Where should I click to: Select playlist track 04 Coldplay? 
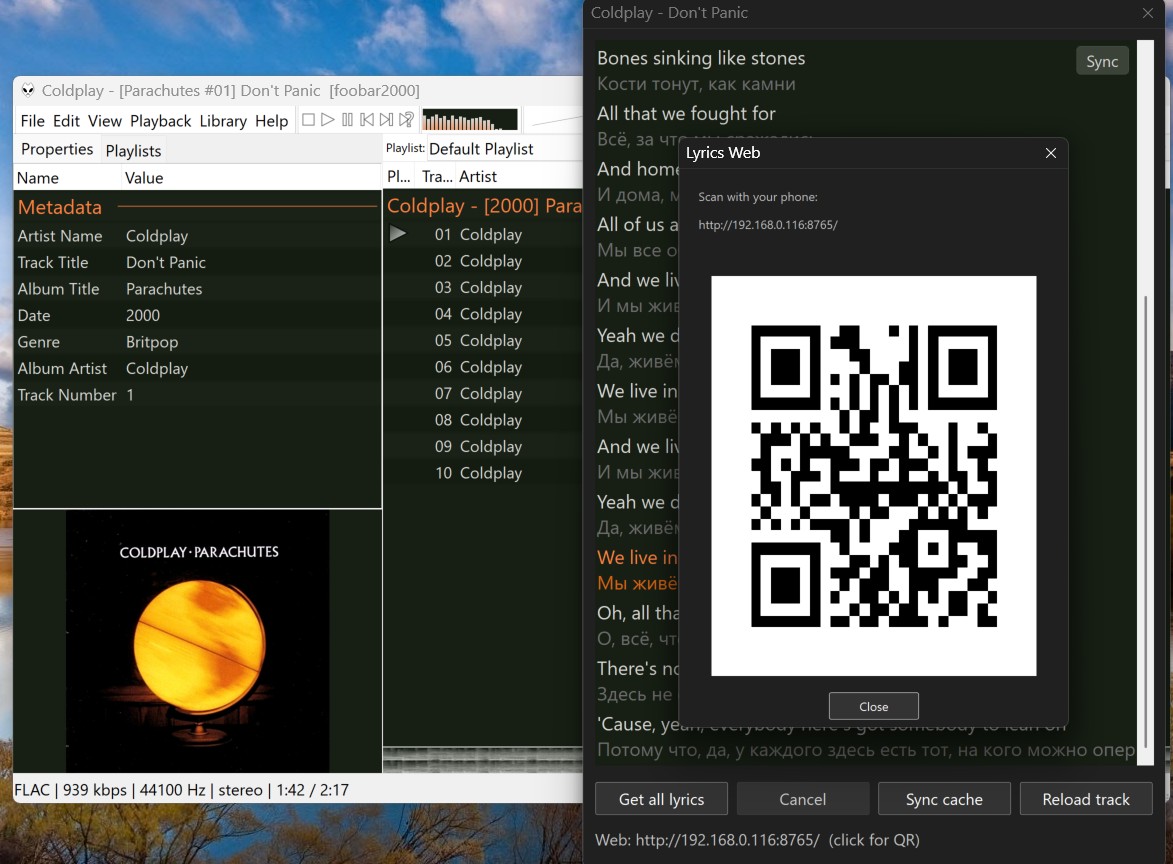(483, 314)
